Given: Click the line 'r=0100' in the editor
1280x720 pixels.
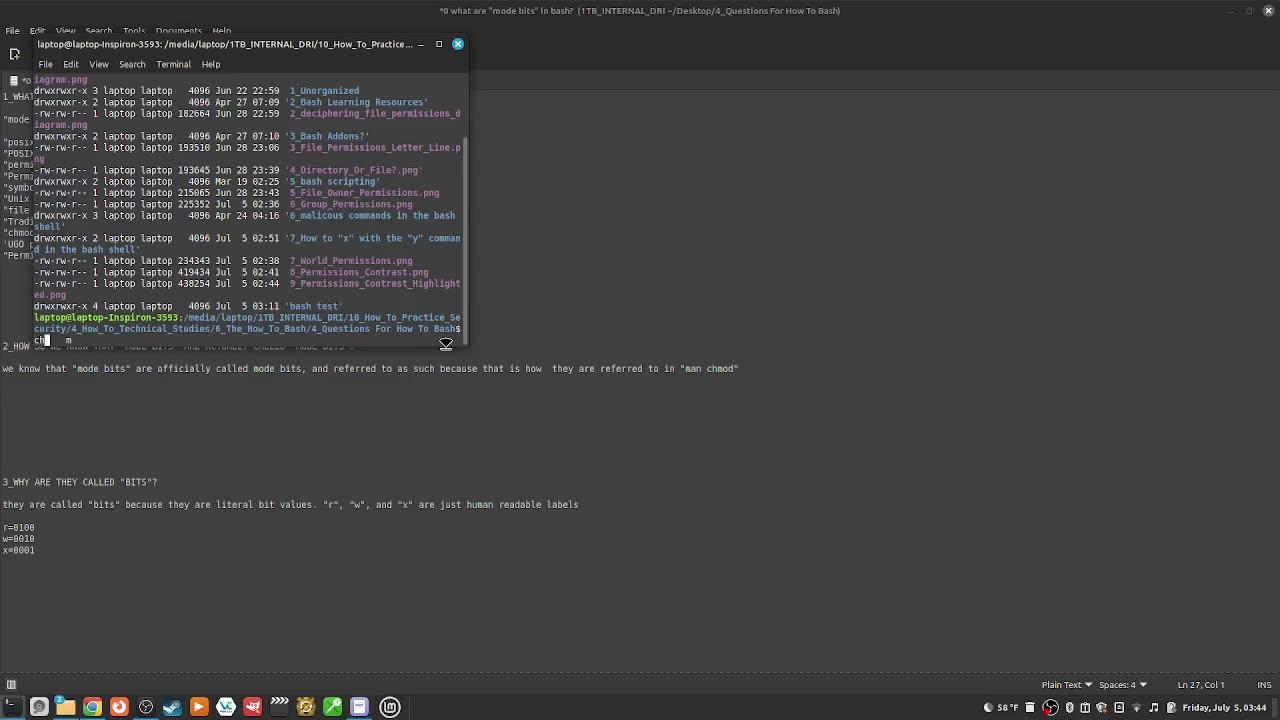Looking at the screenshot, I should pos(18,528).
